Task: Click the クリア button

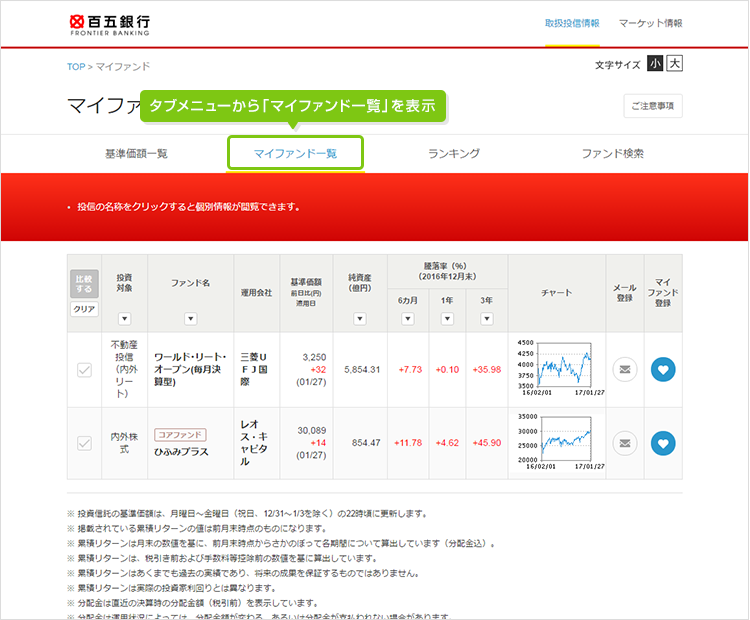Action: click(84, 309)
